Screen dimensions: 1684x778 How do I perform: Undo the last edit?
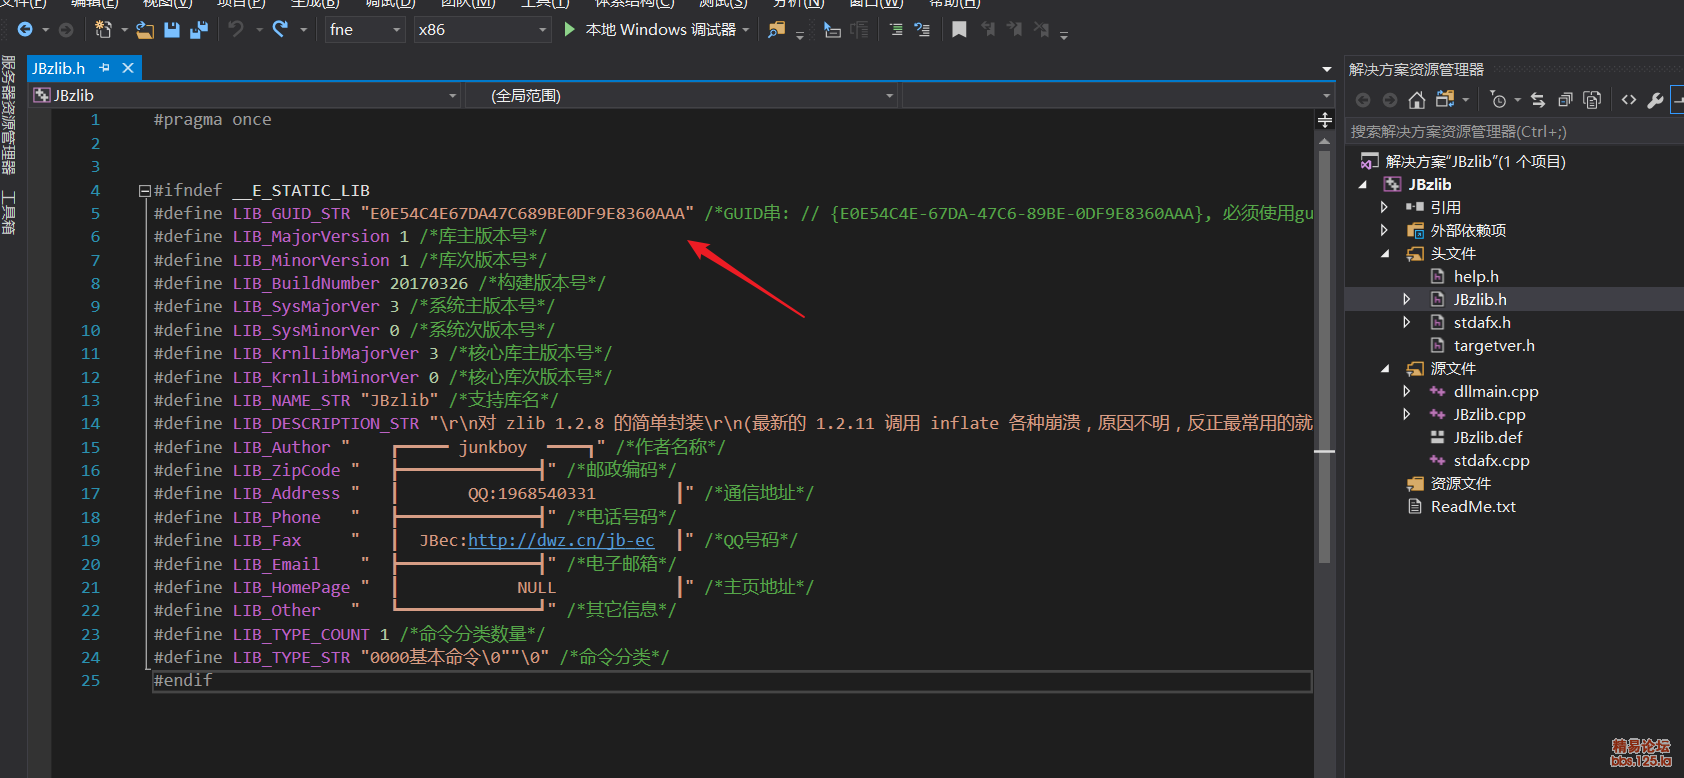tap(236, 29)
